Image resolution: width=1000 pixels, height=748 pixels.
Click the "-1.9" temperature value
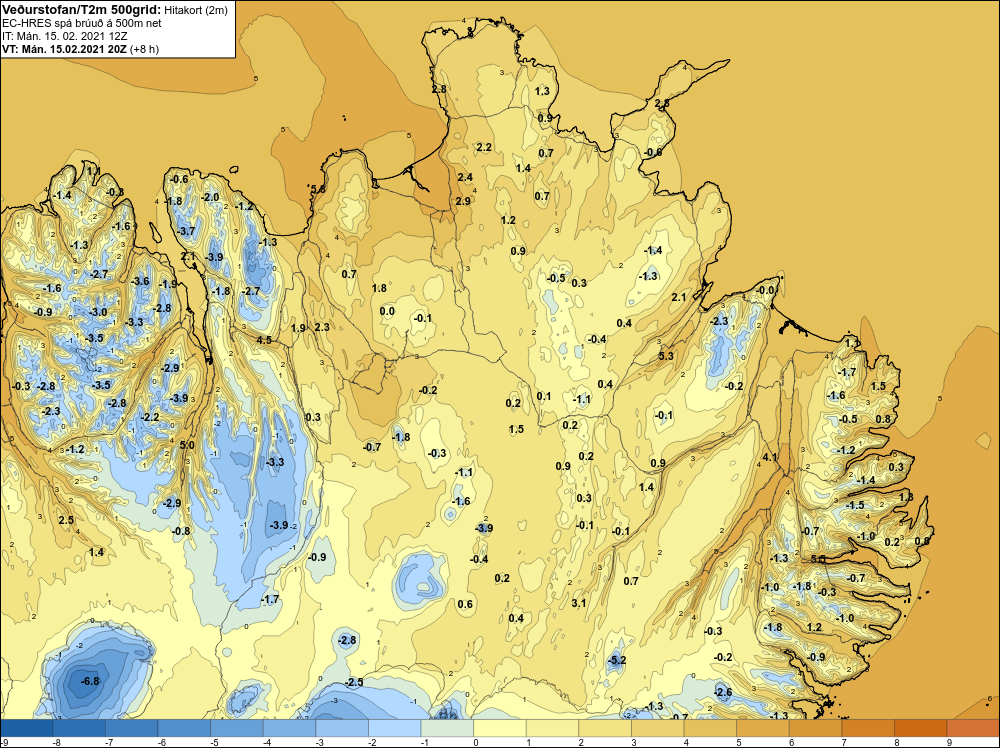tap(168, 284)
